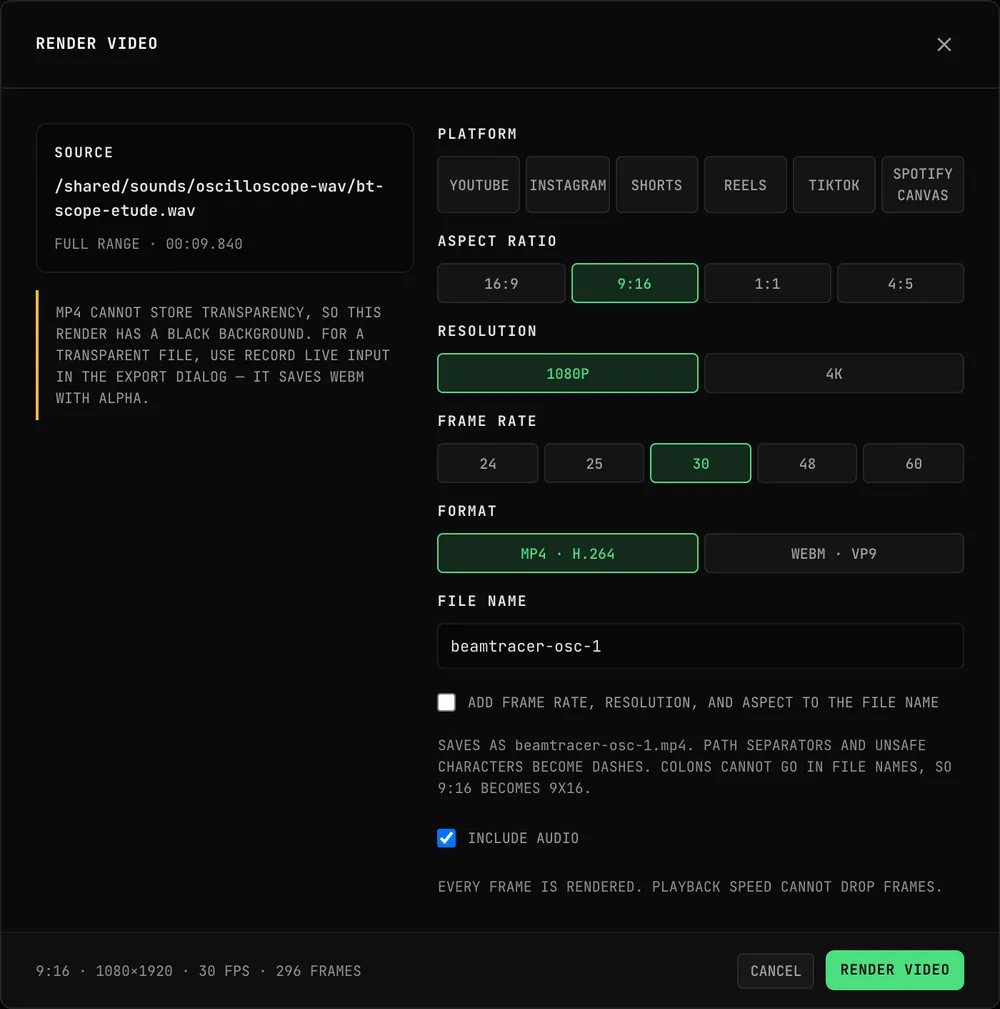Click the source path bt-scope-etude.wav
This screenshot has height=1009, width=1000.
[x=219, y=198]
